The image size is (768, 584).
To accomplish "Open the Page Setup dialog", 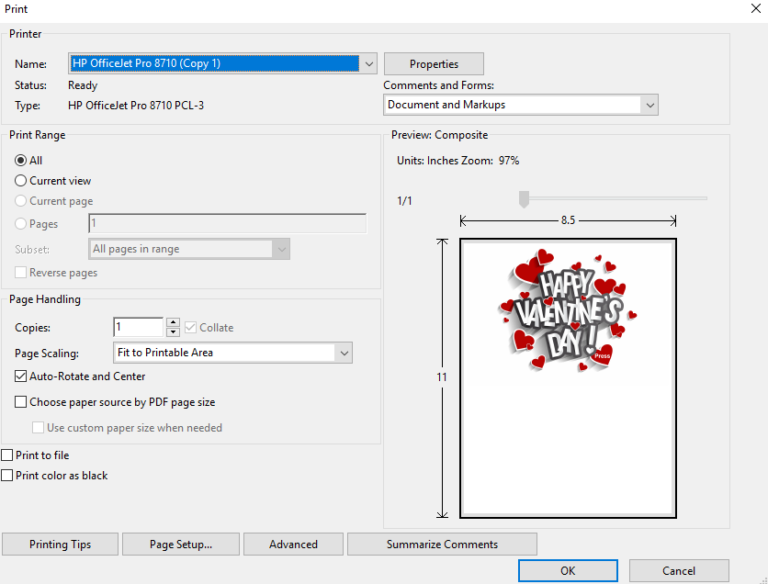I will pos(181,544).
